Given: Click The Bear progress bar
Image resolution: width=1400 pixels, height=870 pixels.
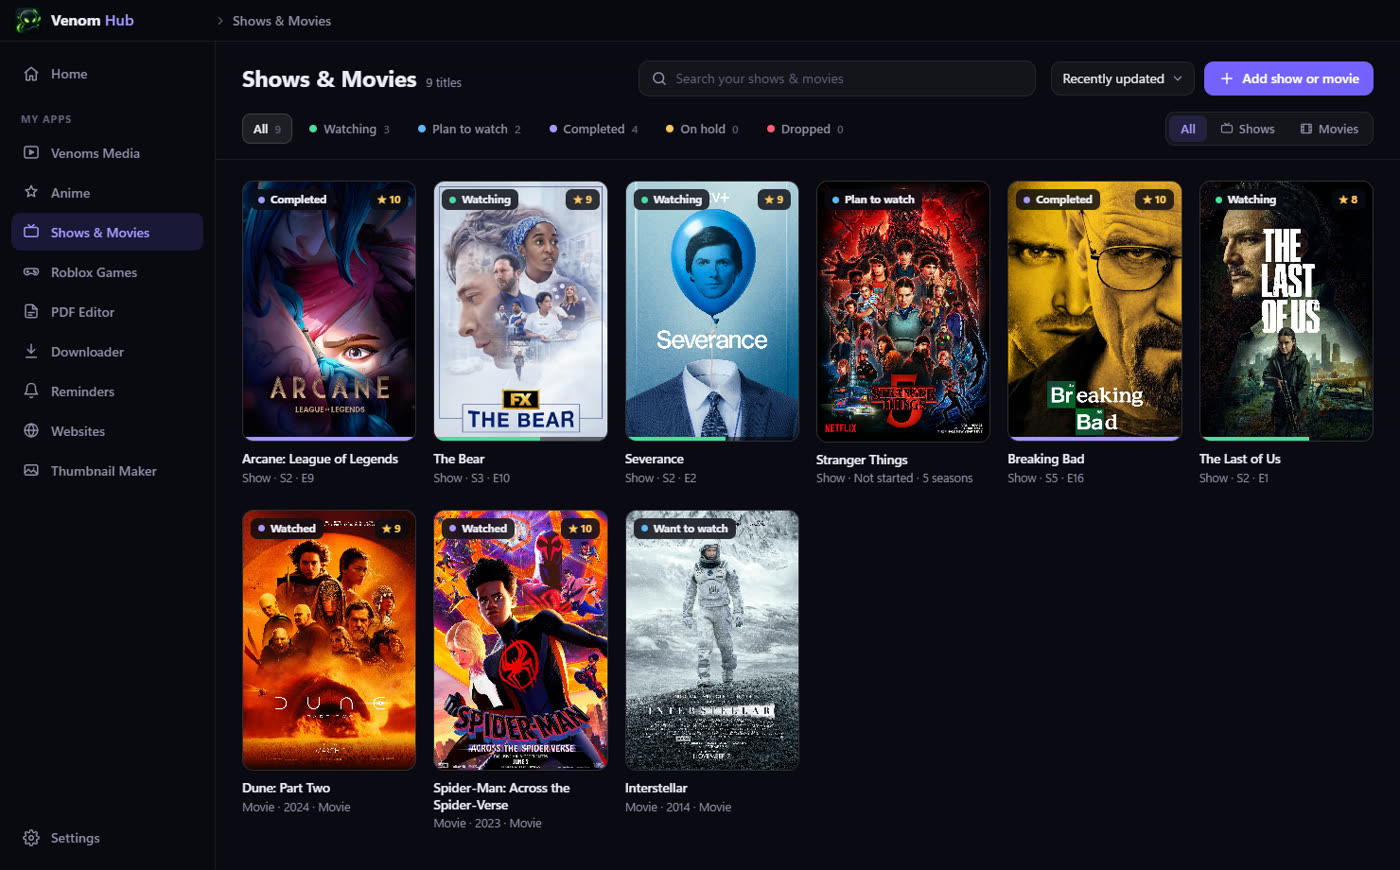Looking at the screenshot, I should point(520,438).
